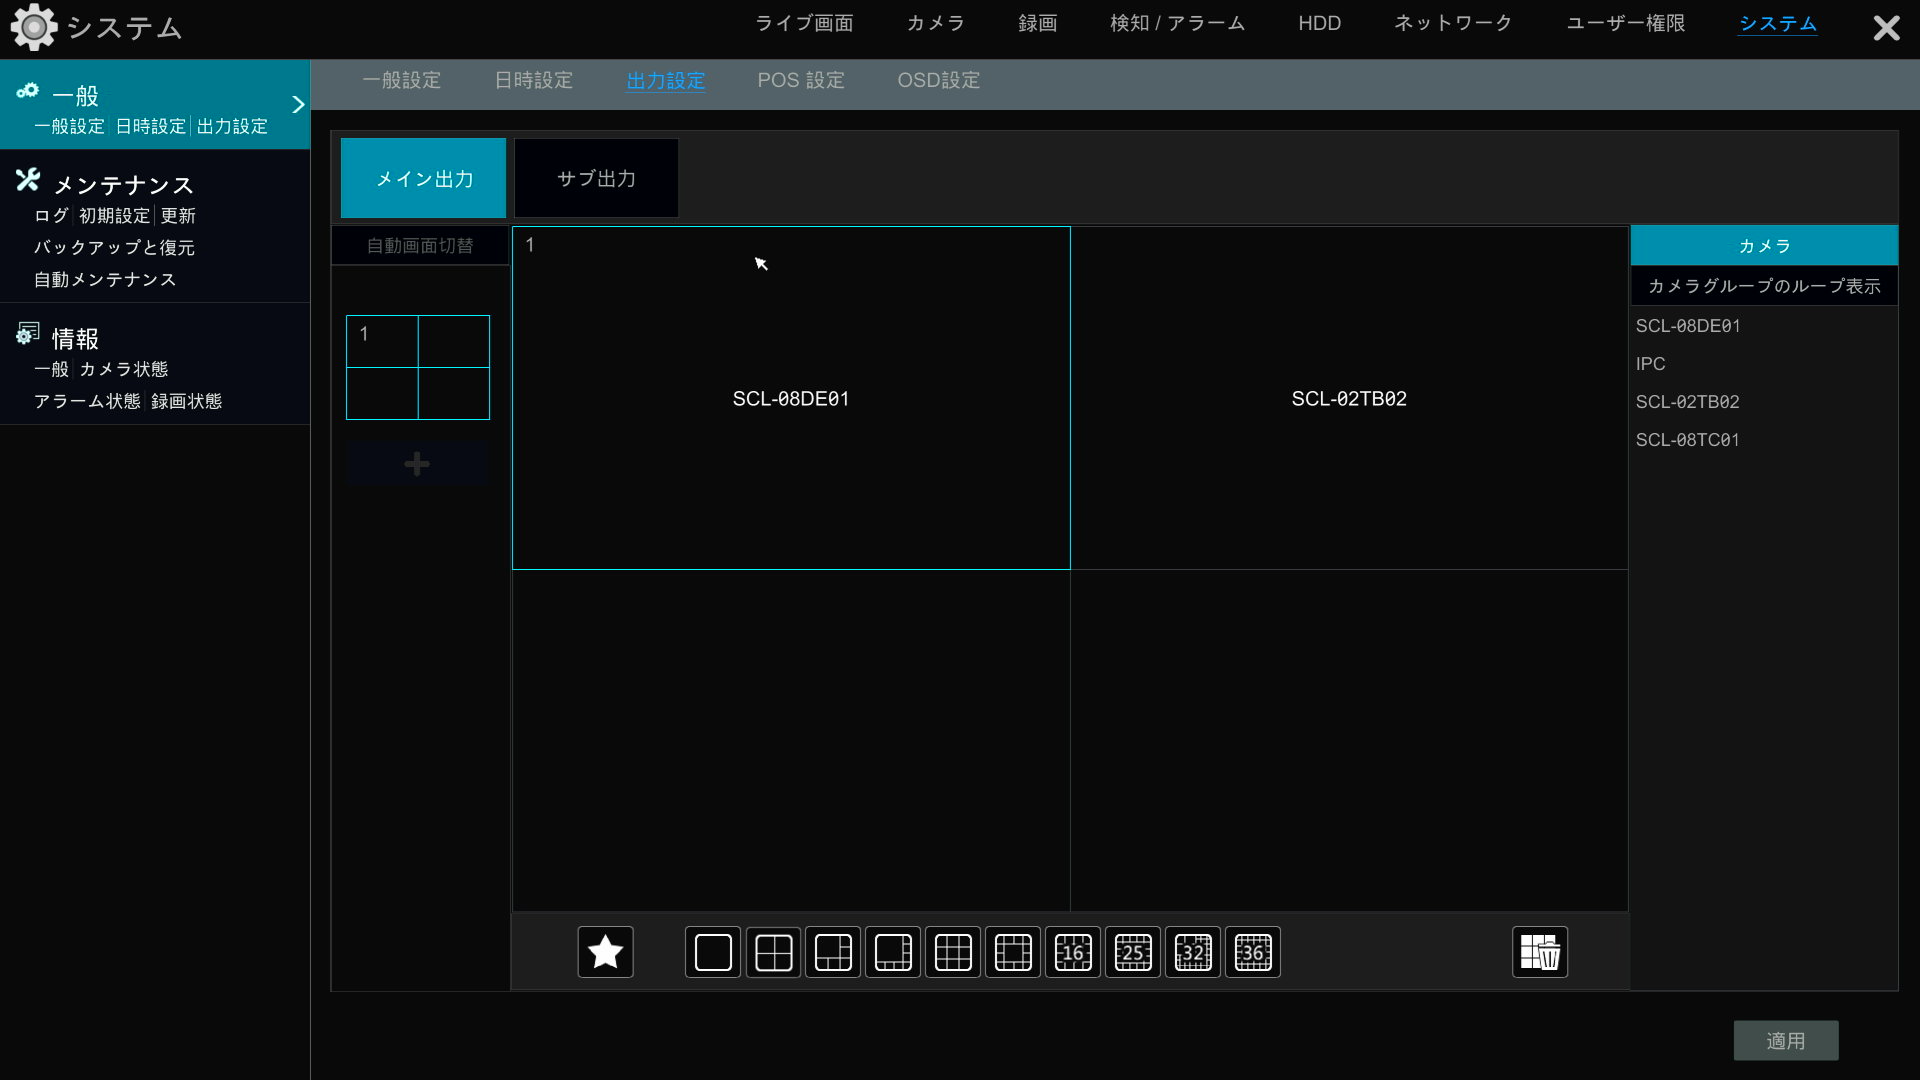This screenshot has height=1080, width=1920.
Task: Switch to the サブ出力 tab
Action: click(x=595, y=178)
